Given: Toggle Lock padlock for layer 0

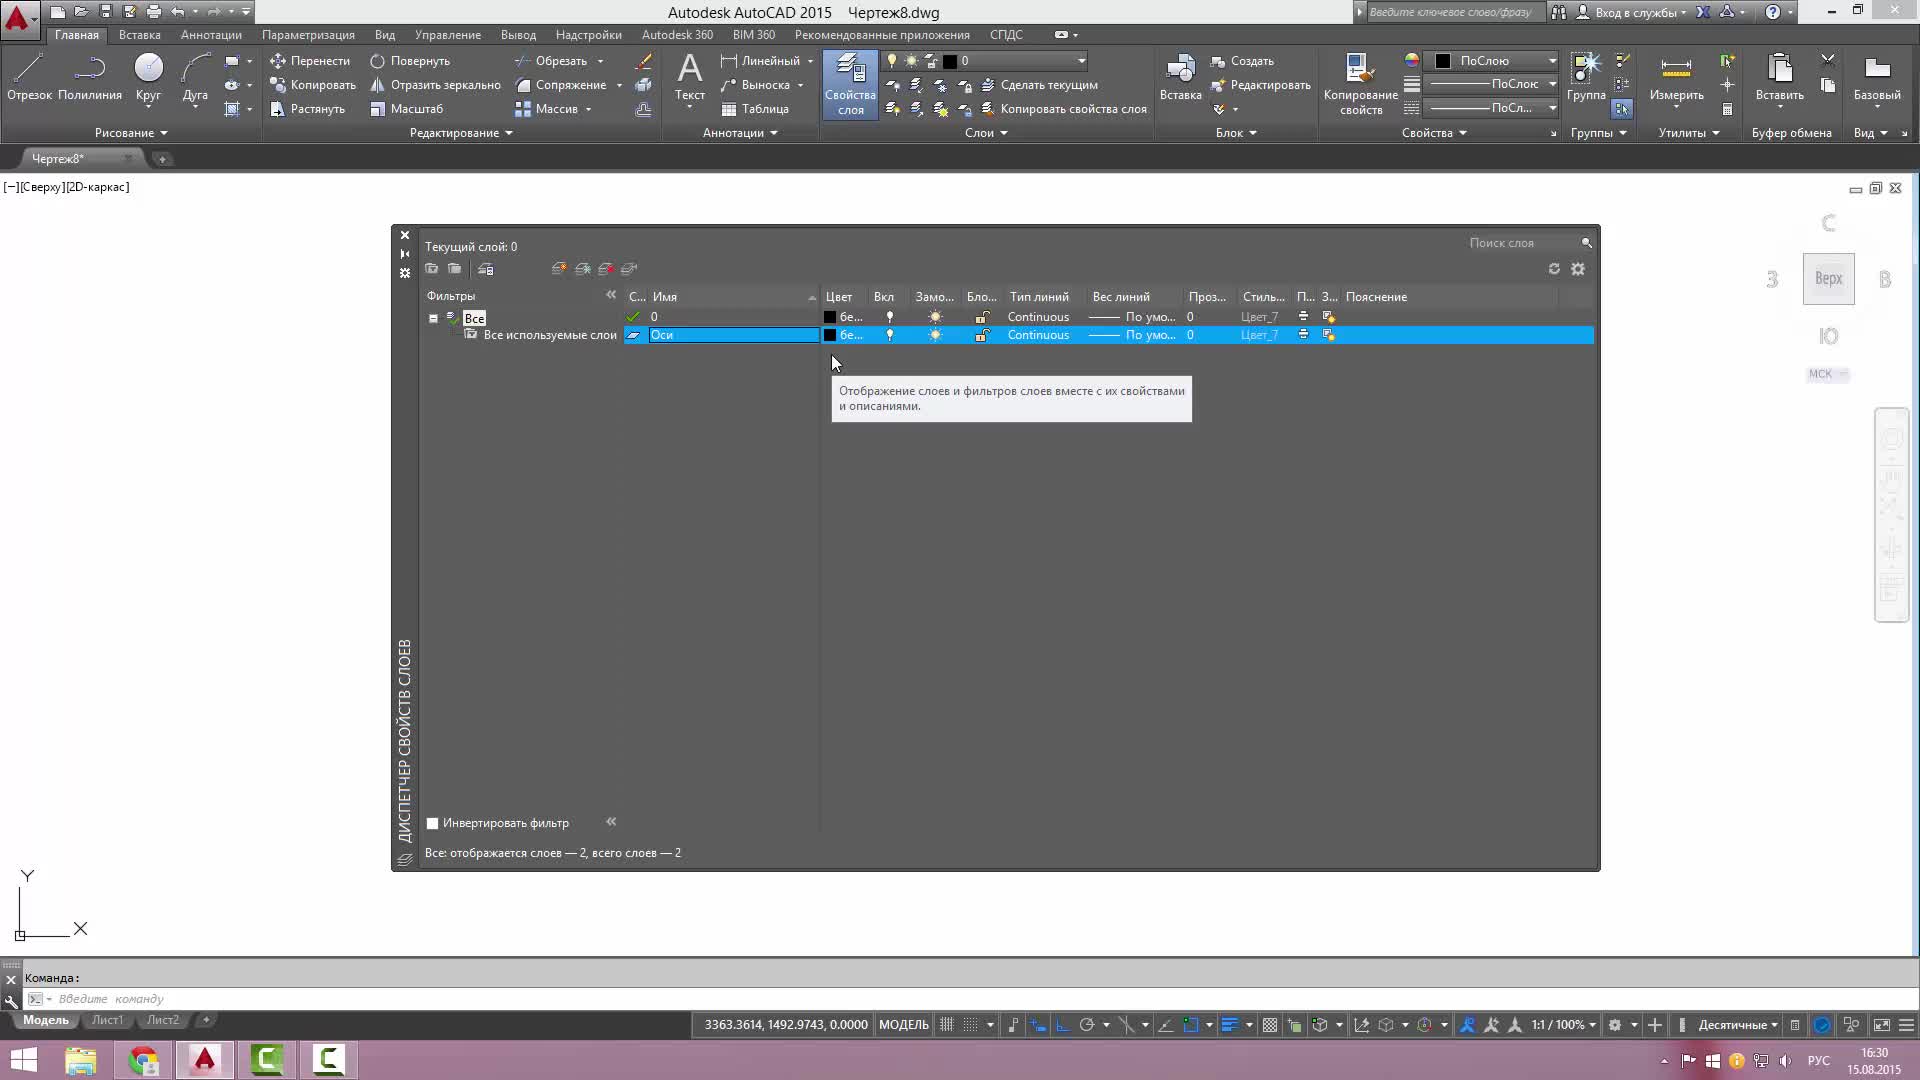Looking at the screenshot, I should tap(982, 317).
